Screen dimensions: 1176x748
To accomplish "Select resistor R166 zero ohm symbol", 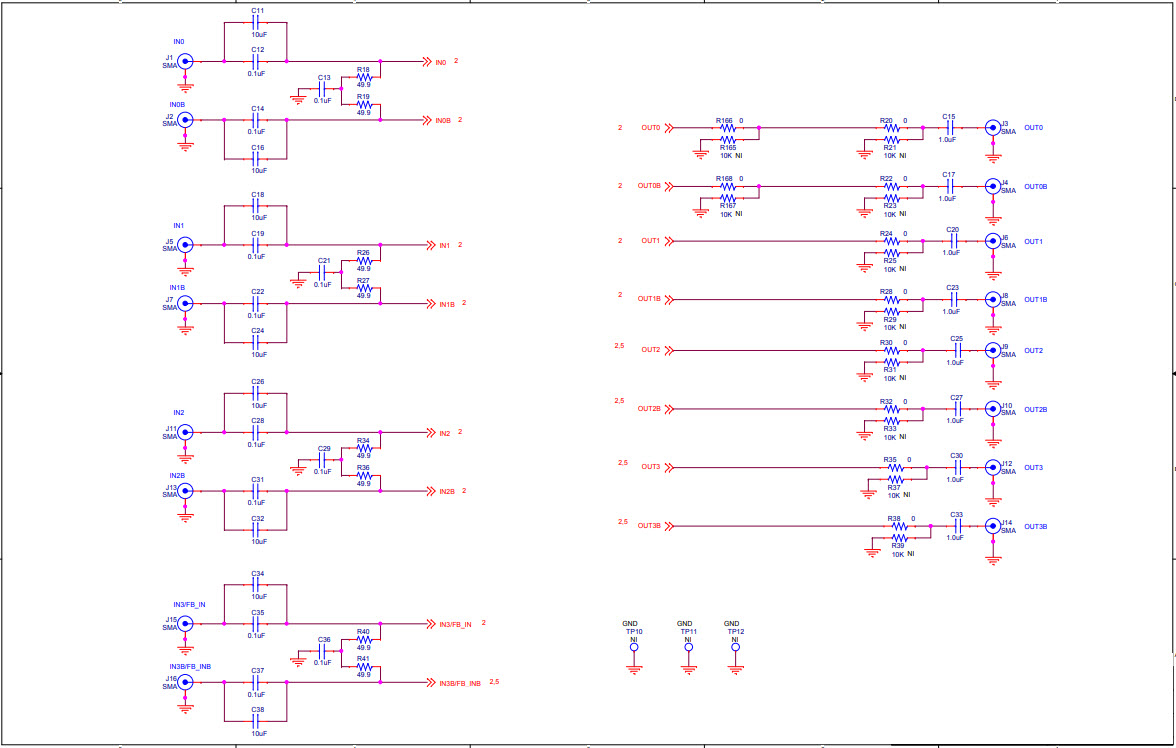I will point(728,126).
